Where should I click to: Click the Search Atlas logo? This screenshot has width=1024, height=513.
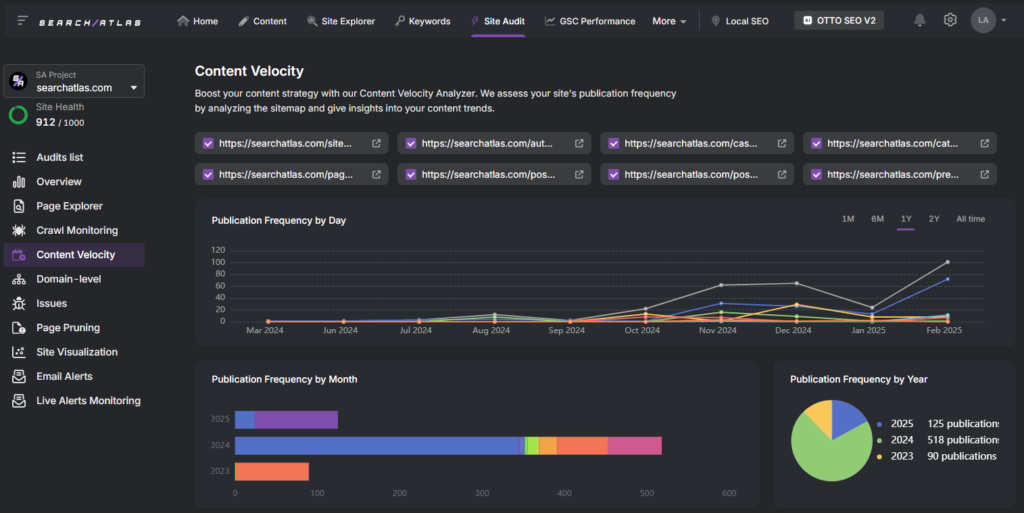tap(89, 22)
